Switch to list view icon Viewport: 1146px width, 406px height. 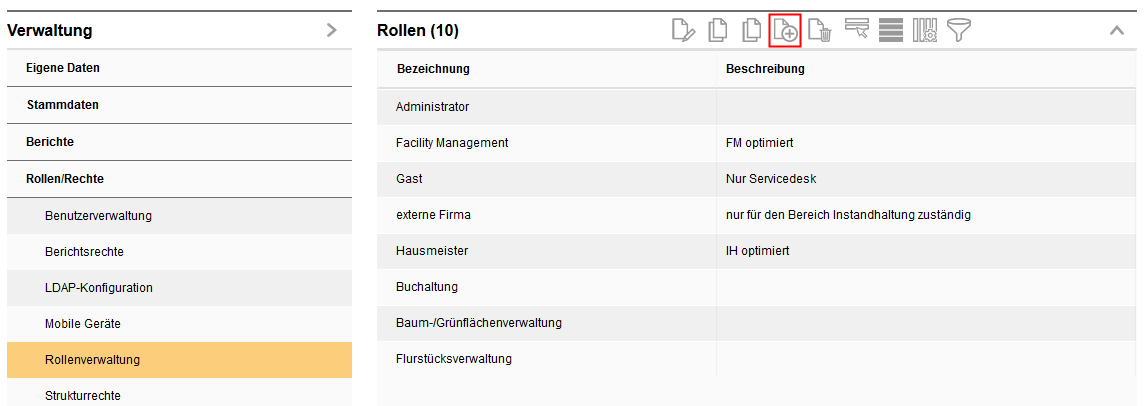891,31
